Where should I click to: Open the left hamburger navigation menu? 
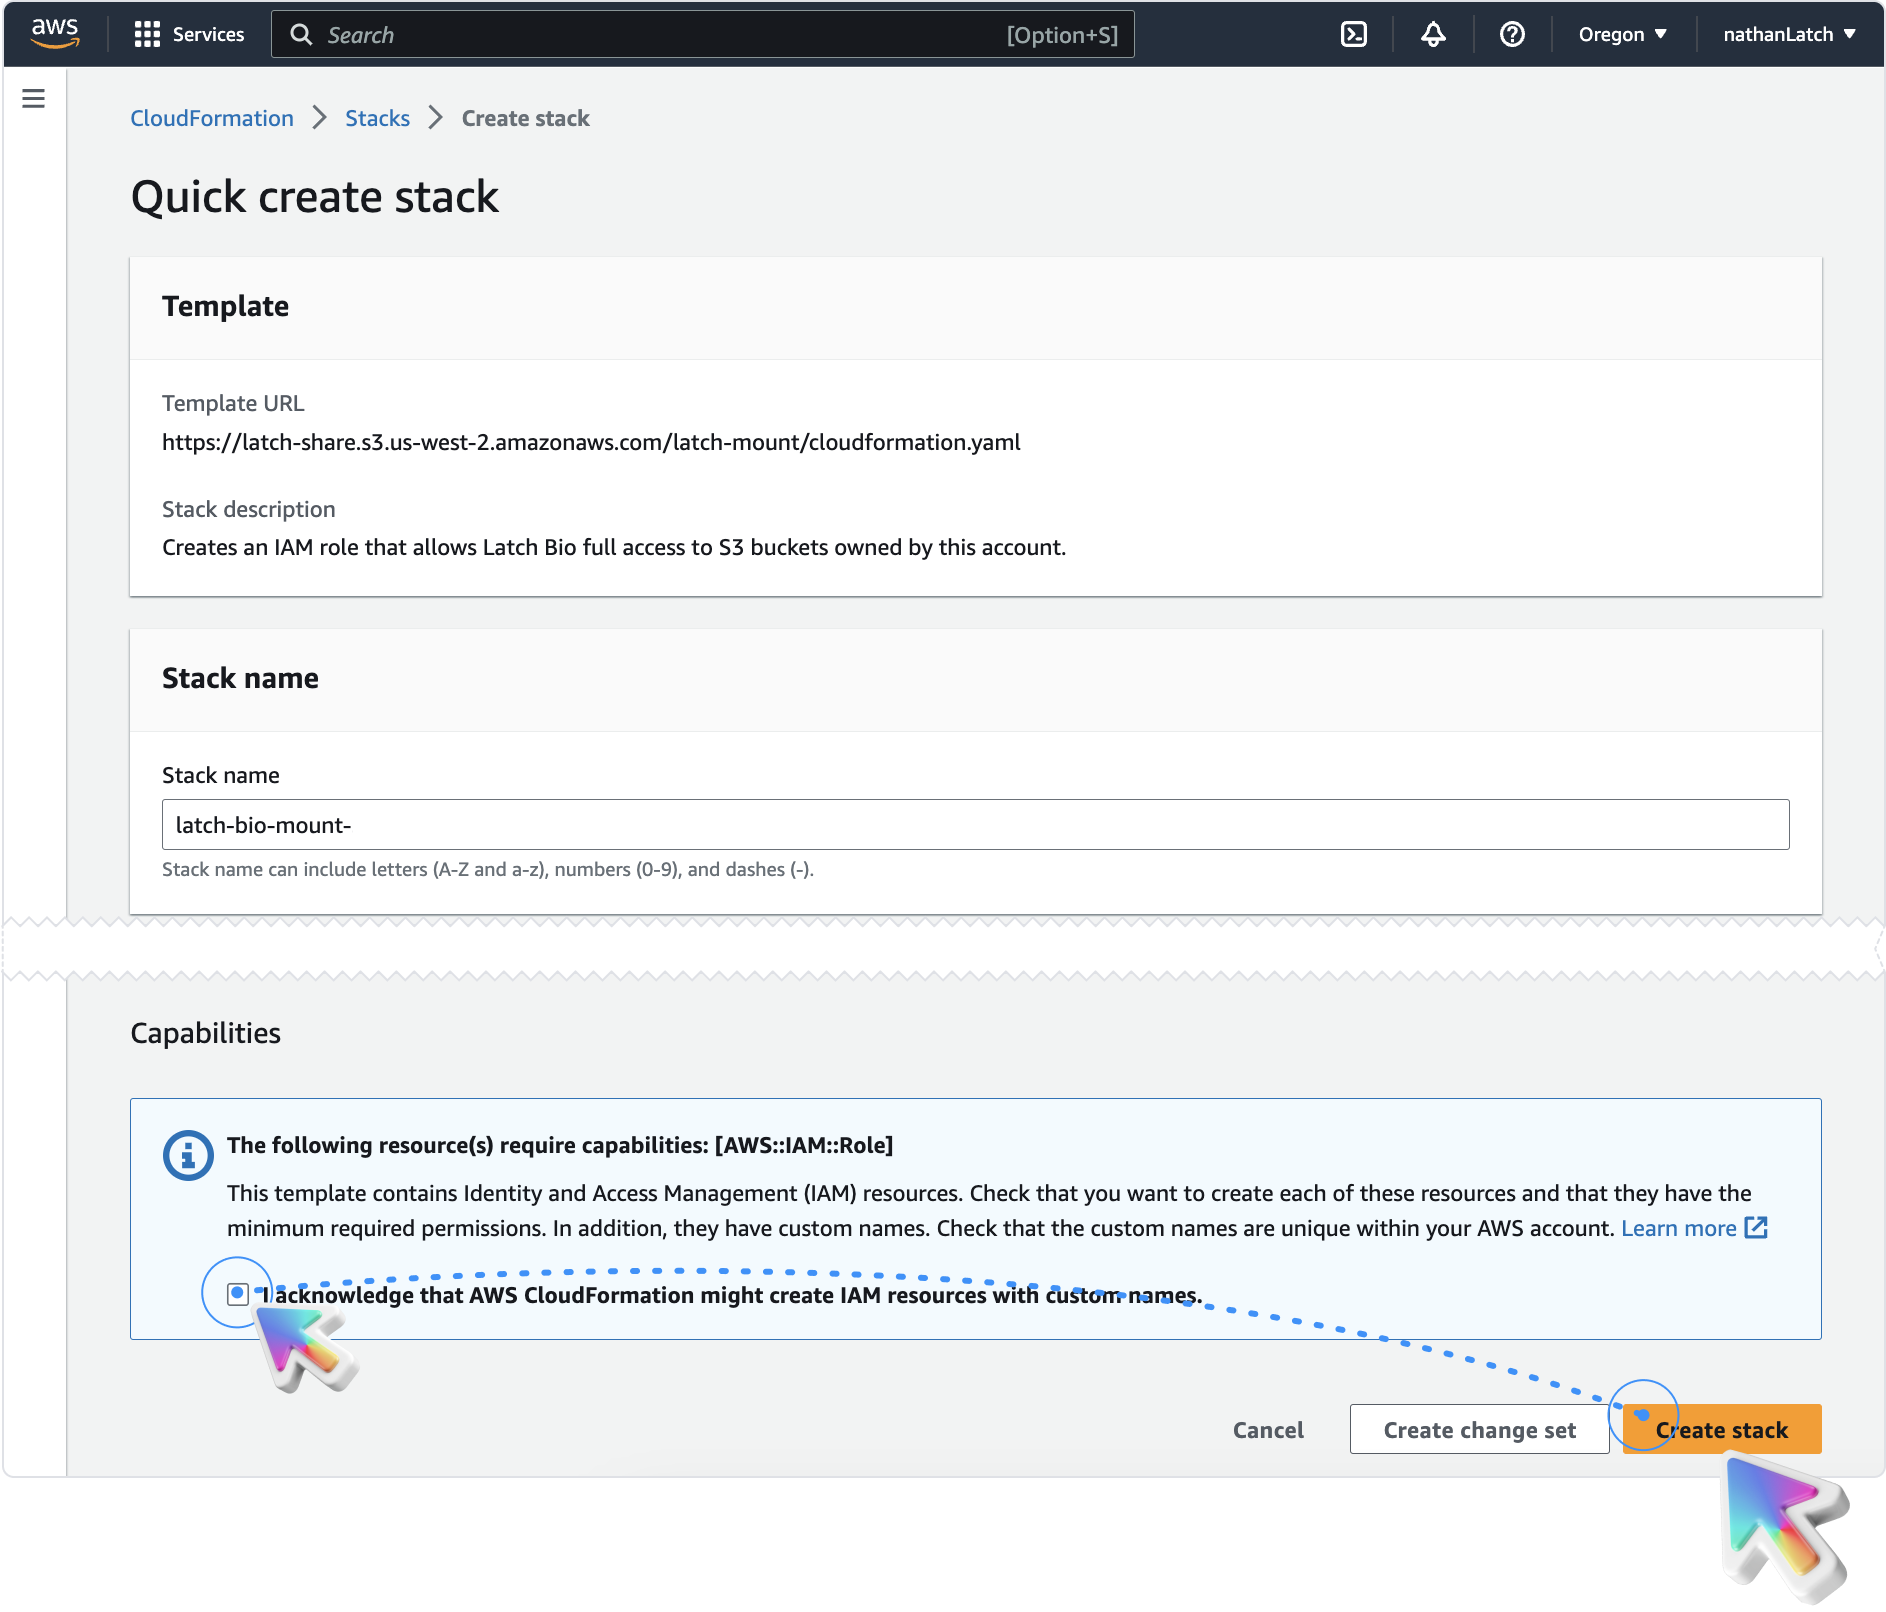click(34, 98)
